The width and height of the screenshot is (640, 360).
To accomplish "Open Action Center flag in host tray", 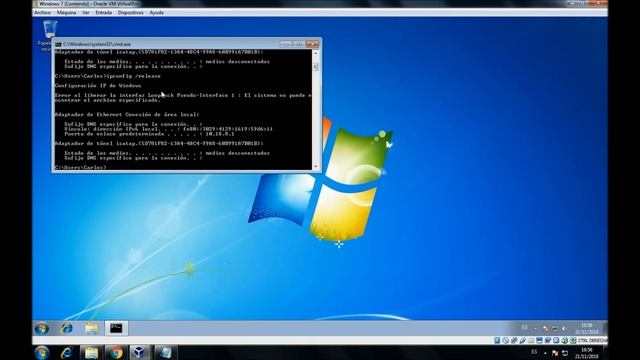I will tap(555, 353).
